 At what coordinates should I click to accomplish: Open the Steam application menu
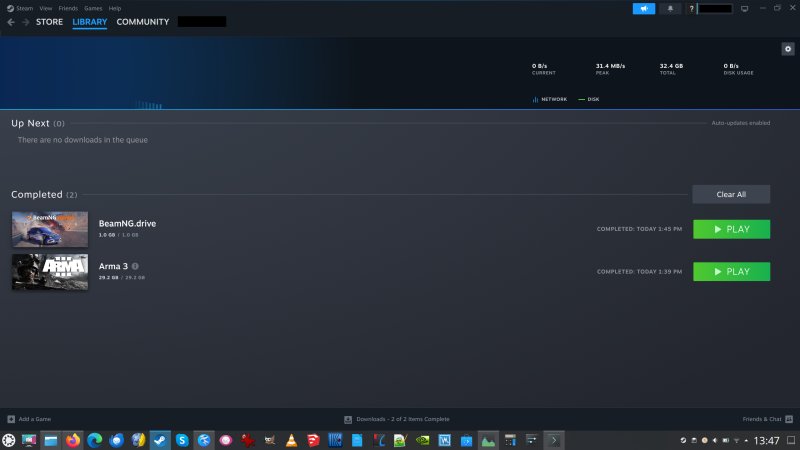(20, 8)
